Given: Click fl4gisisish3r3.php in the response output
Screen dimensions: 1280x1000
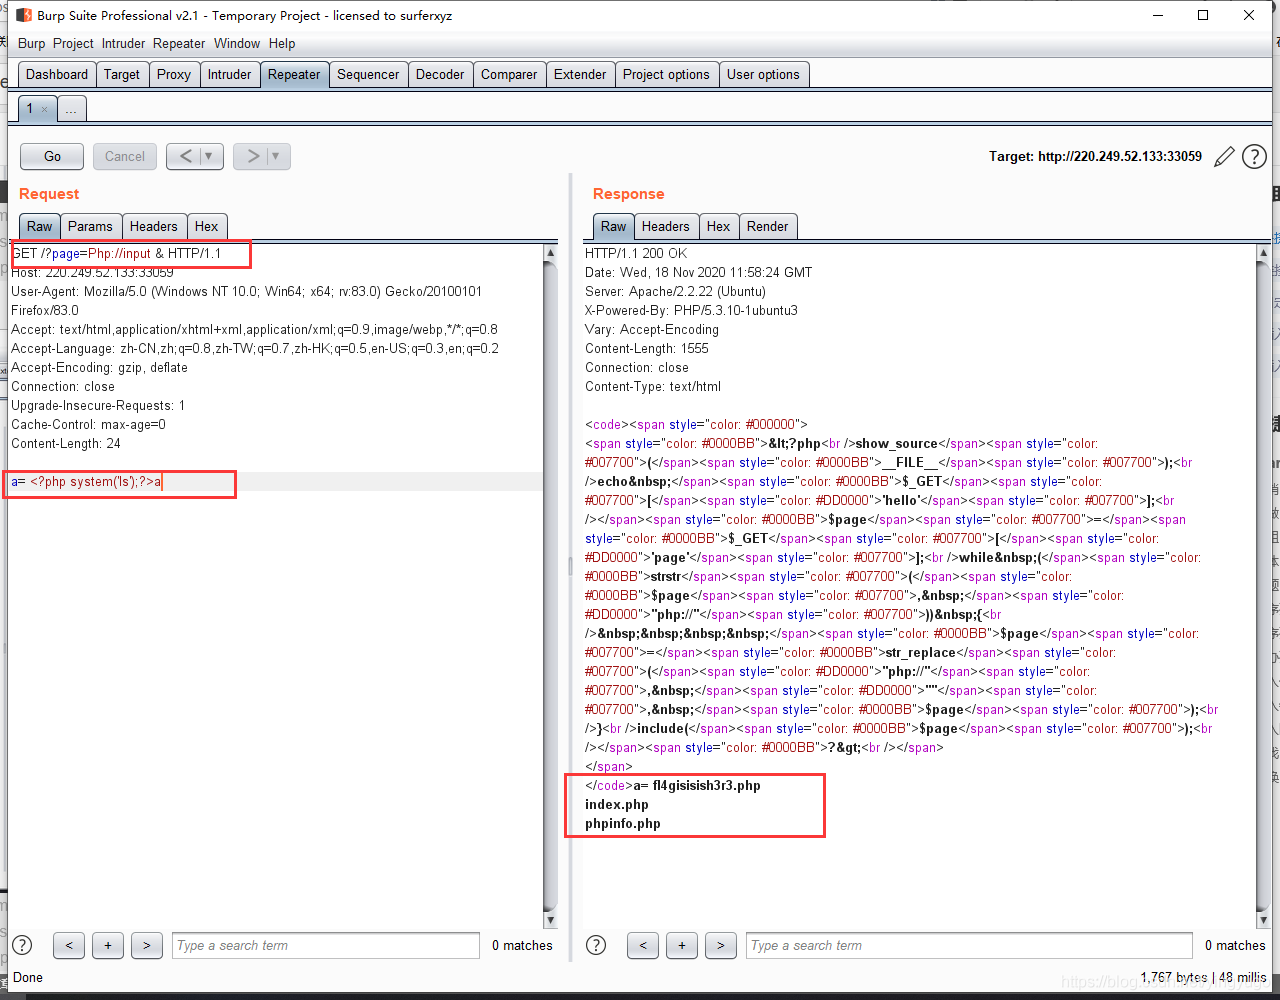Looking at the screenshot, I should (x=706, y=786).
